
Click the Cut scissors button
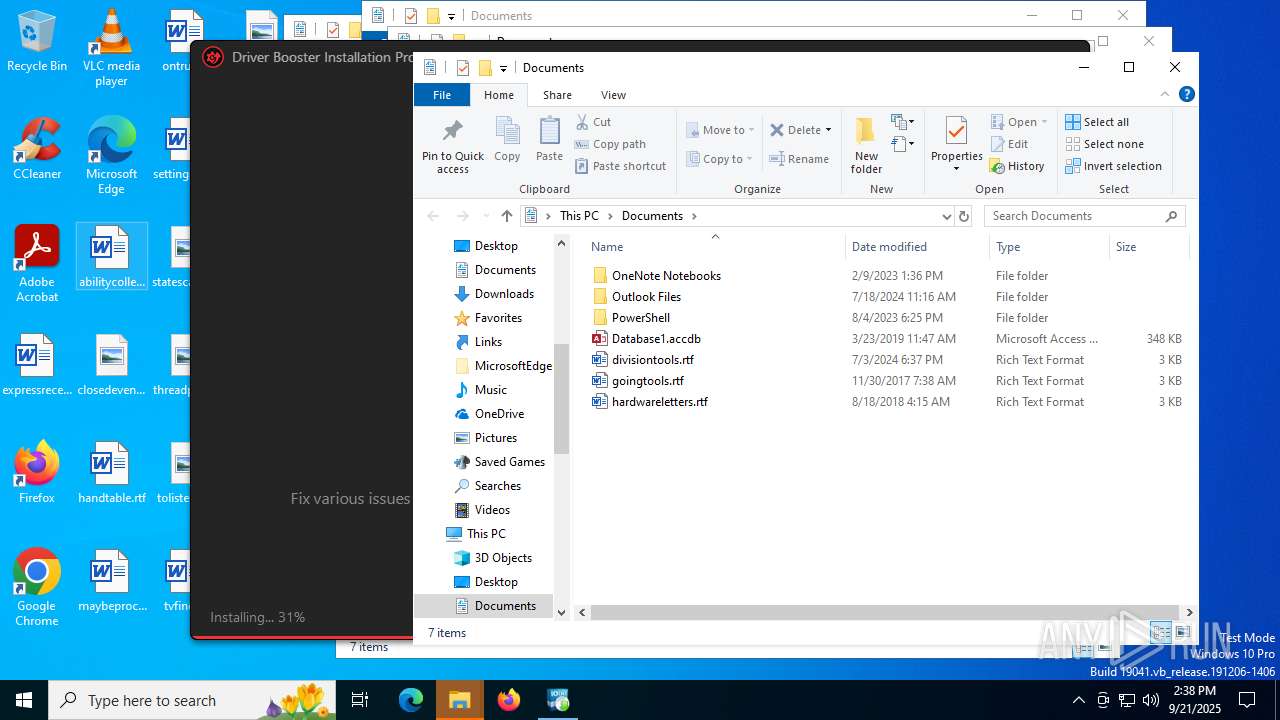tap(594, 122)
